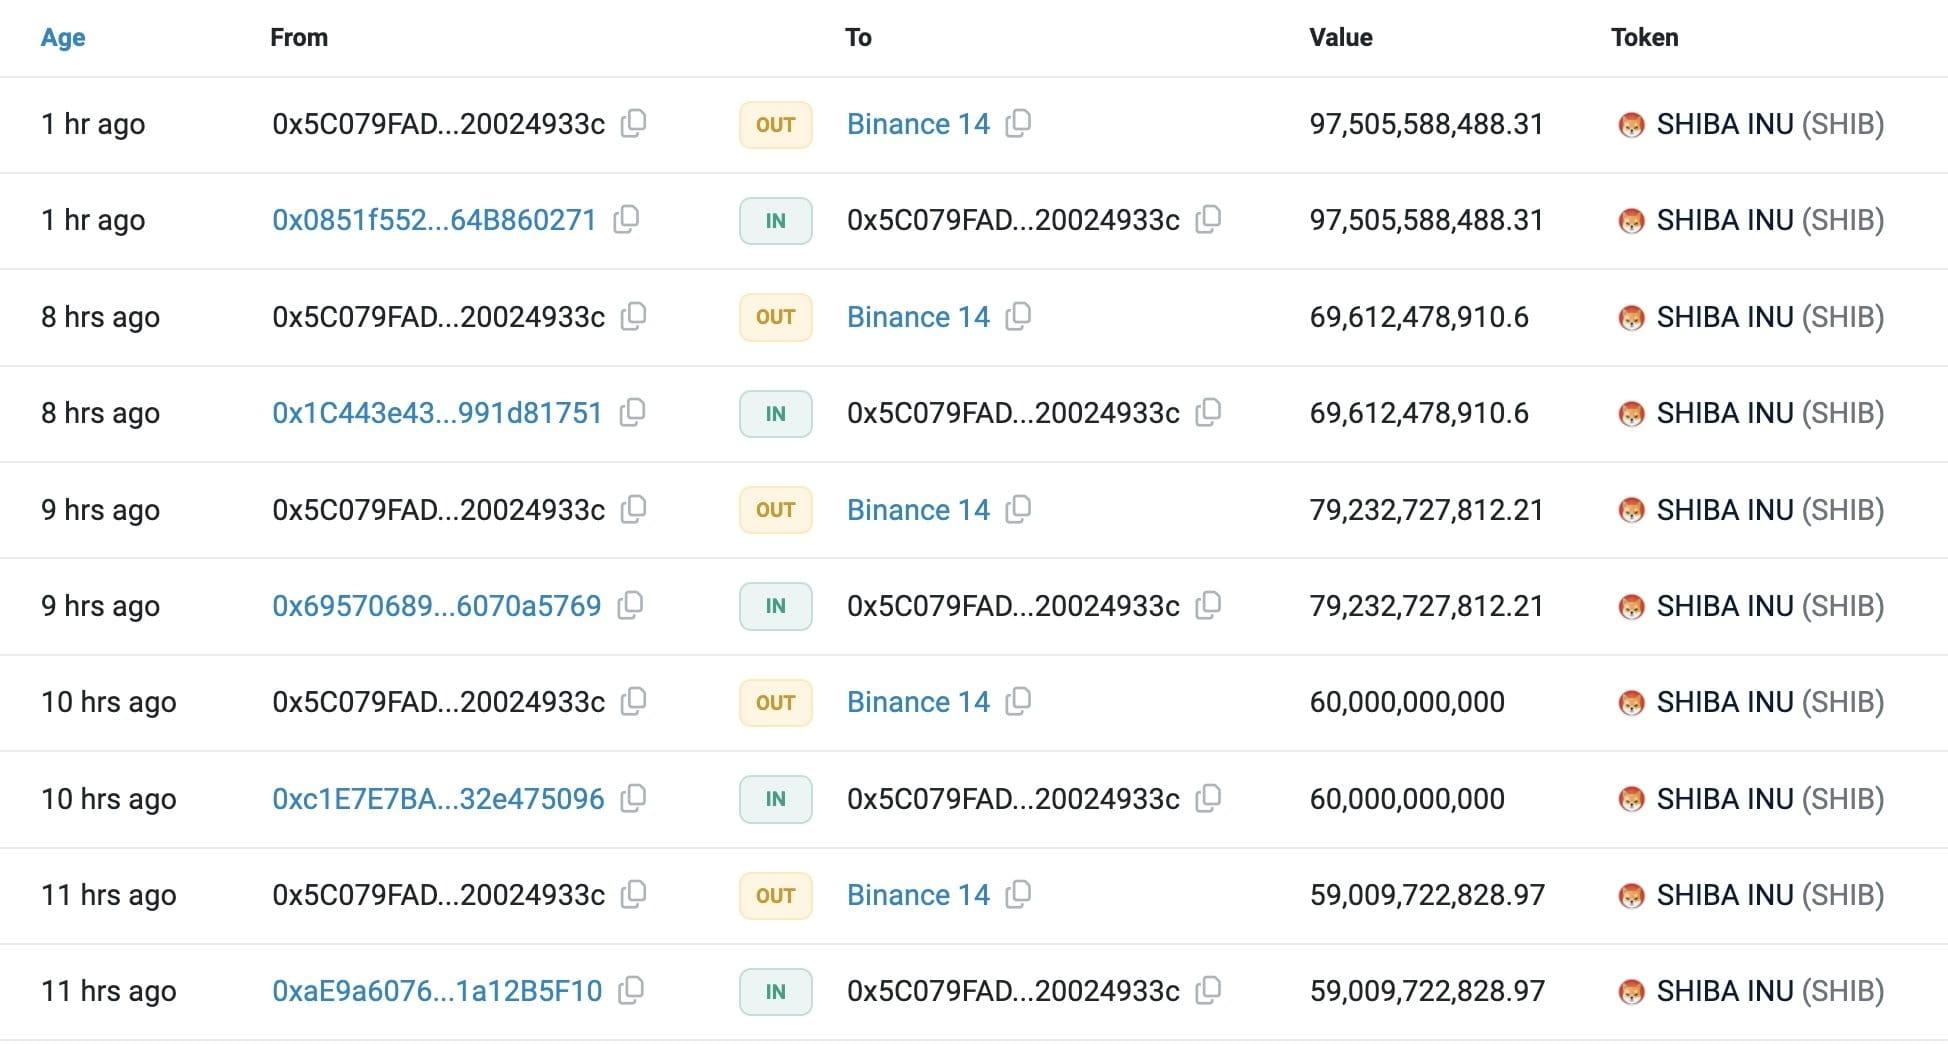Copy From address in 9 hrs ago OUT row
The image size is (1948, 1044).
click(633, 510)
